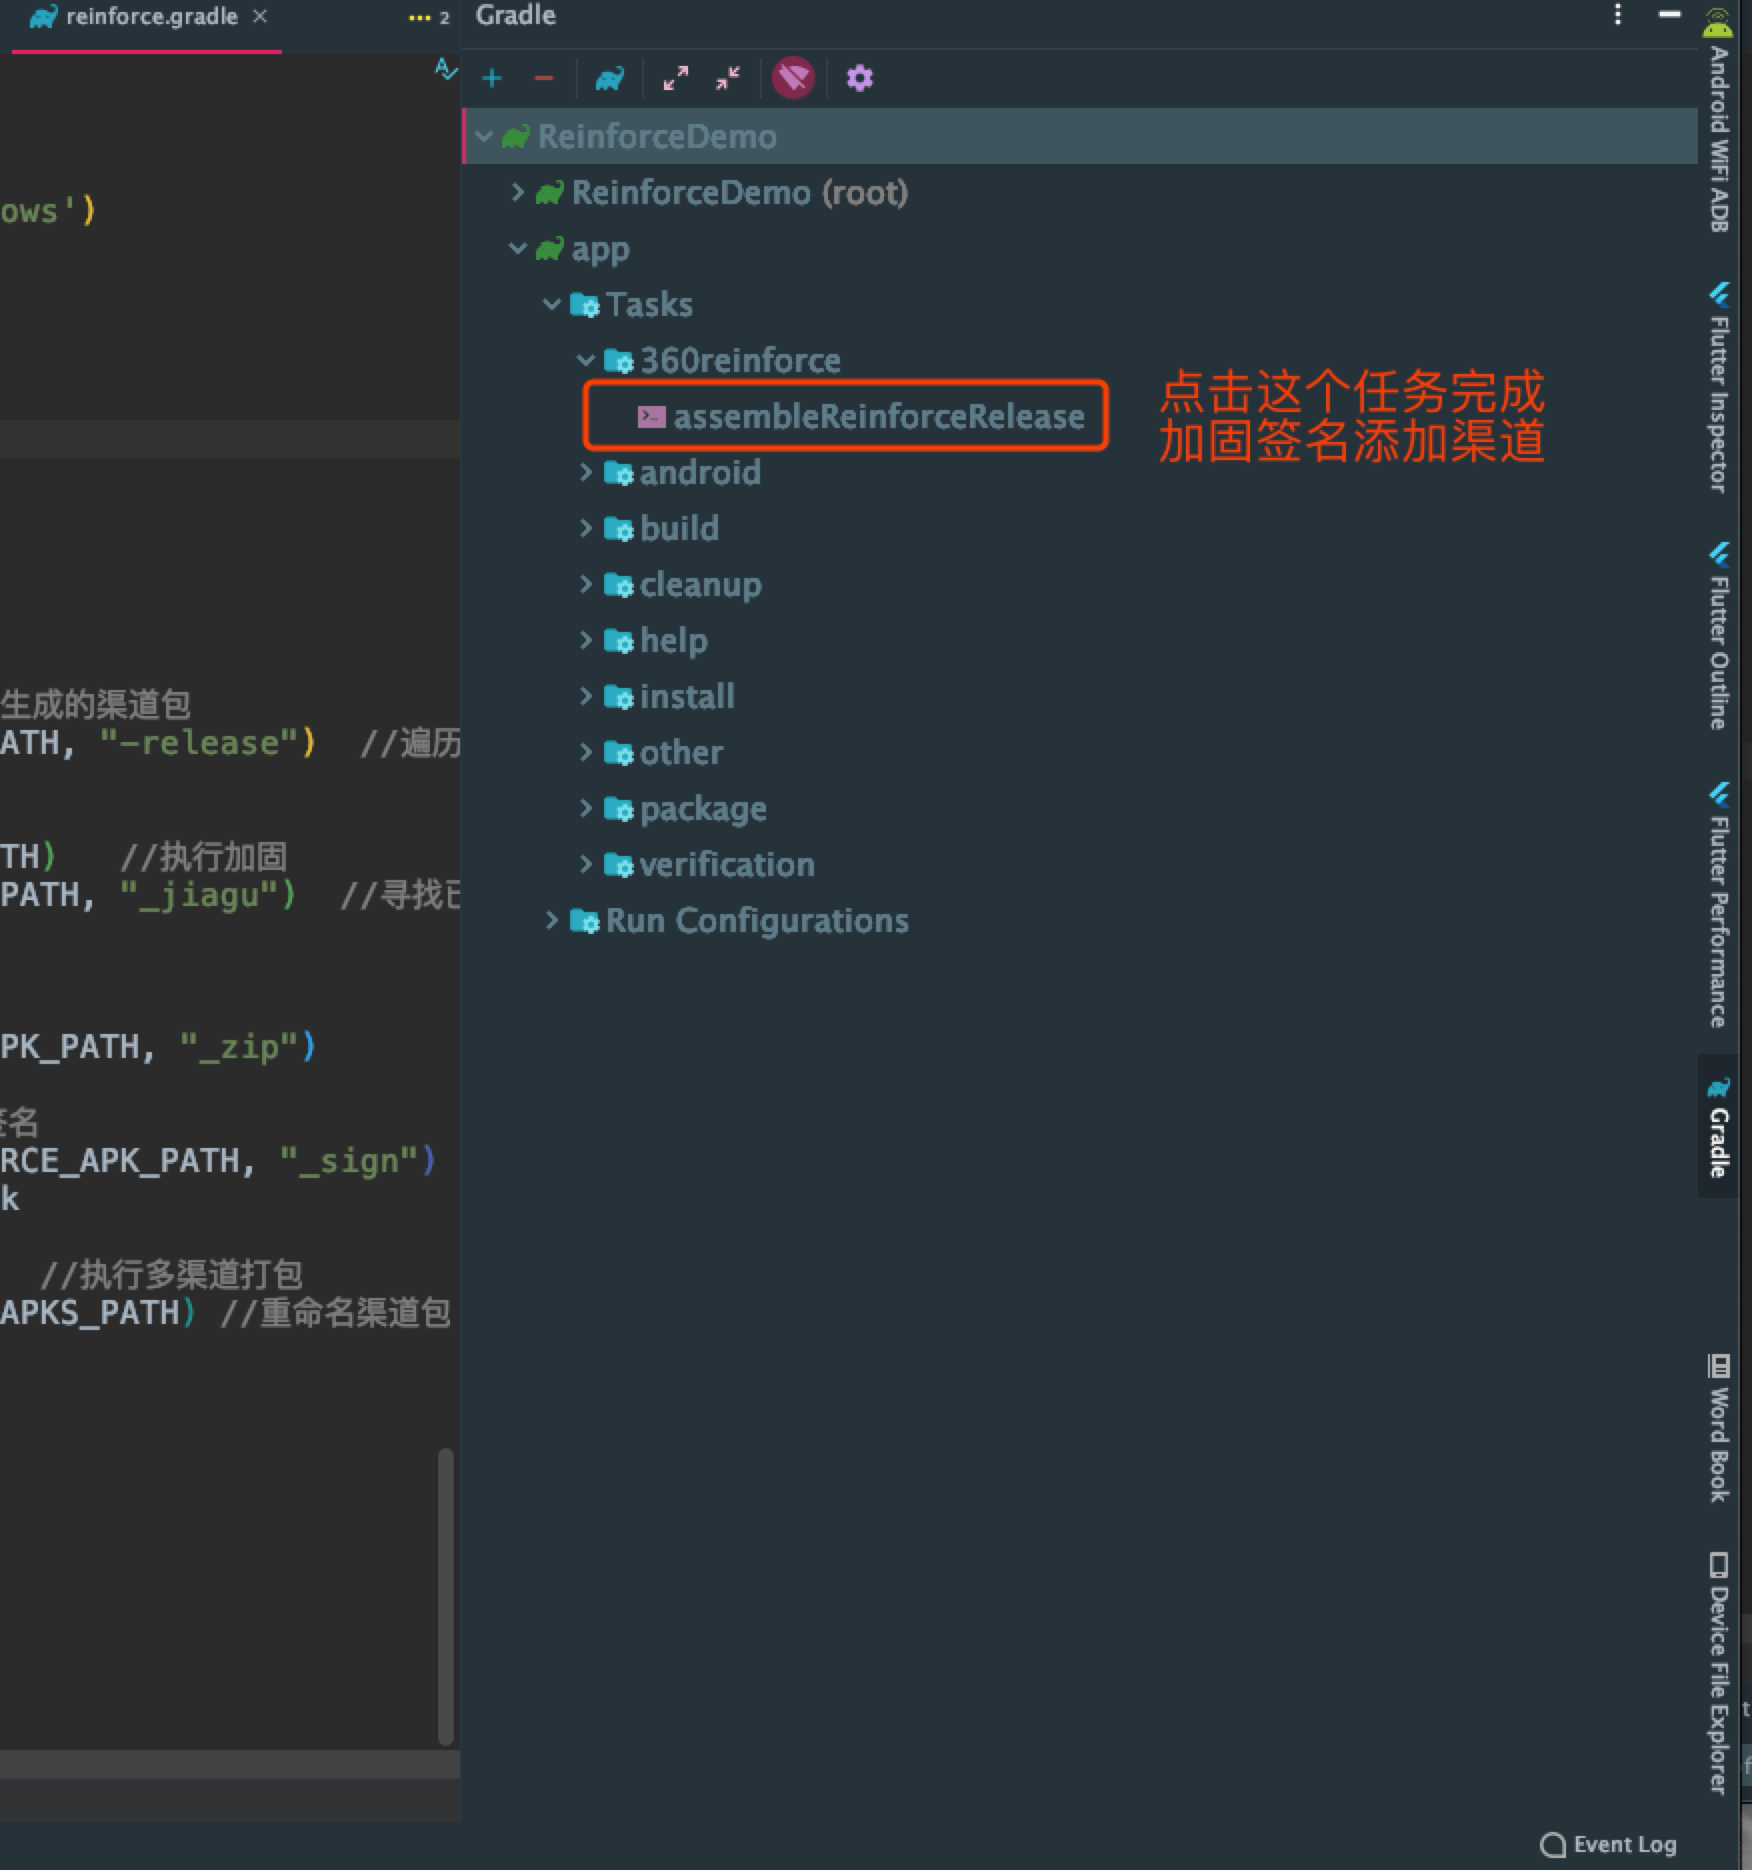Collapse all nodes in Gradle tree
This screenshot has height=1870, width=1752.
point(728,79)
